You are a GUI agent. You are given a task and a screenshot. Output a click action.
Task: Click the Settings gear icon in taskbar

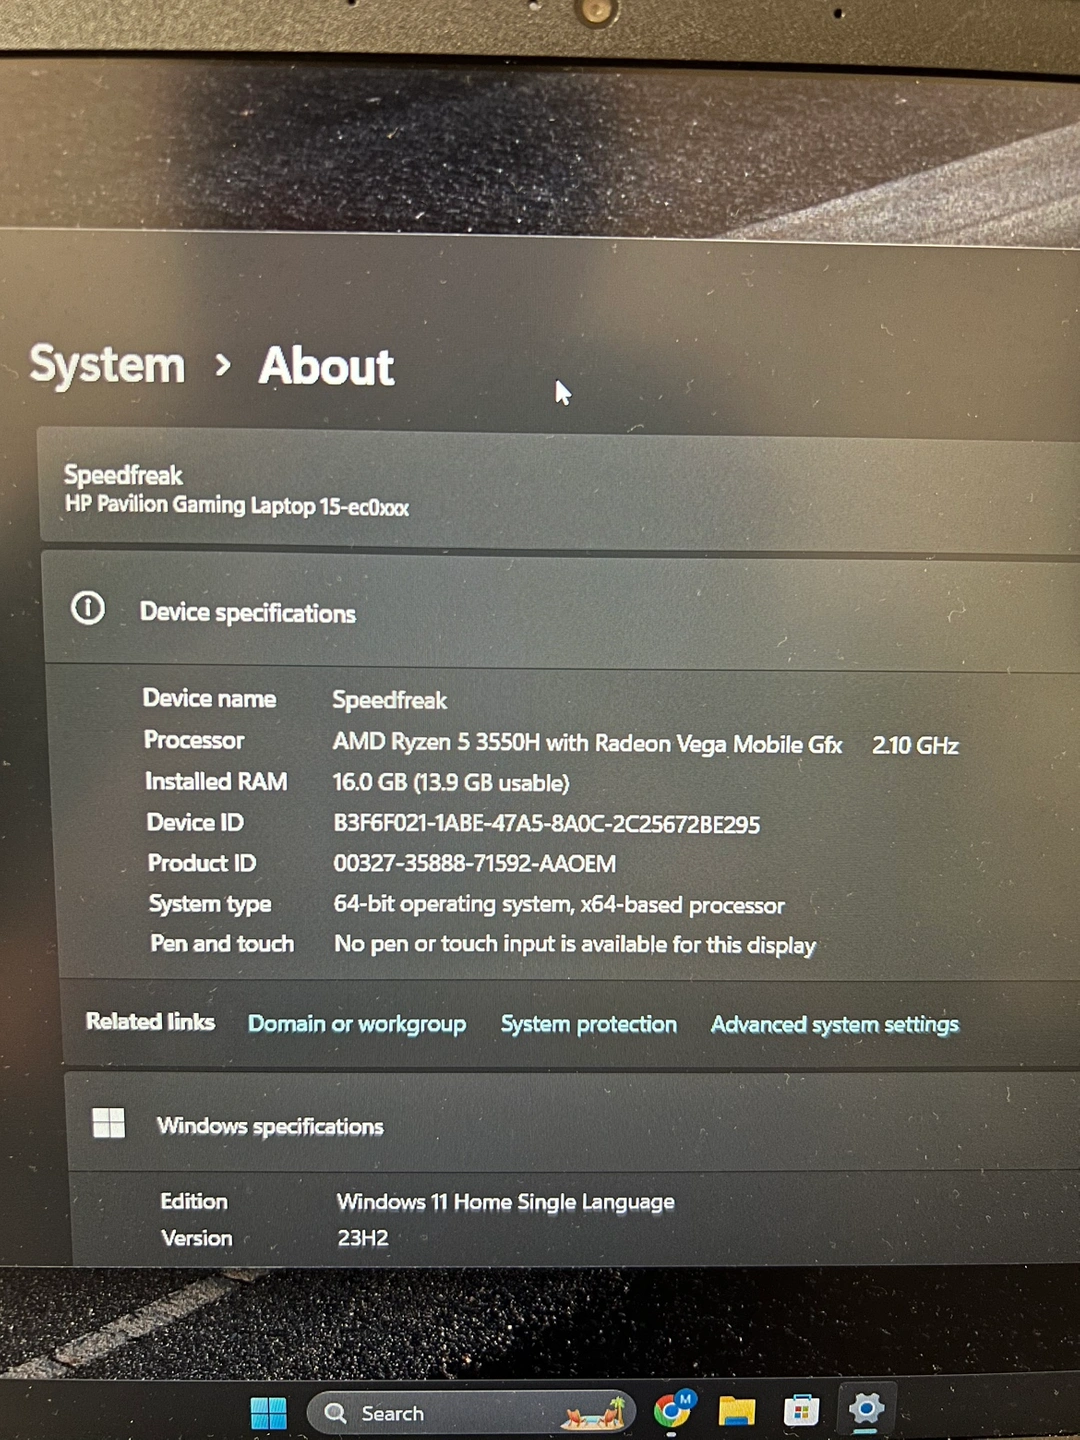tap(866, 1409)
